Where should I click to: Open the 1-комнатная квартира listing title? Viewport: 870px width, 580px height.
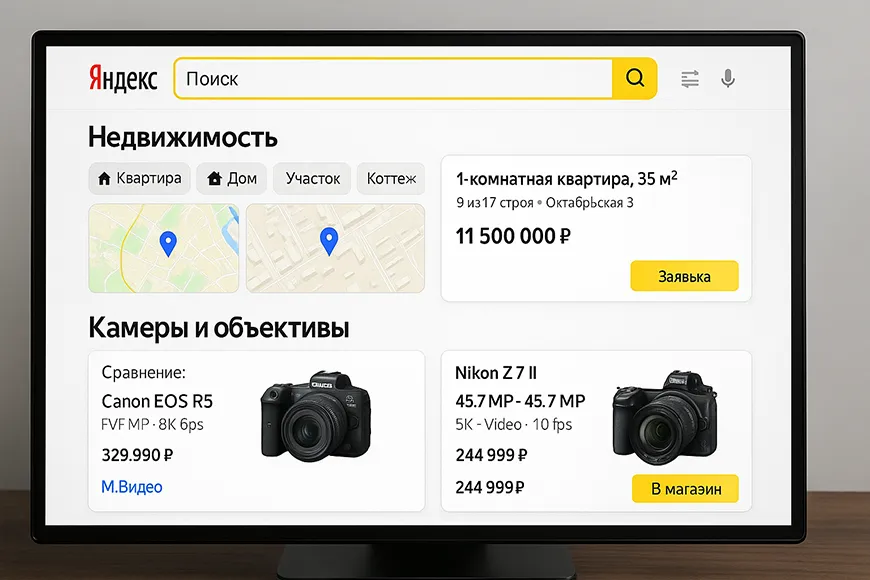pos(566,179)
